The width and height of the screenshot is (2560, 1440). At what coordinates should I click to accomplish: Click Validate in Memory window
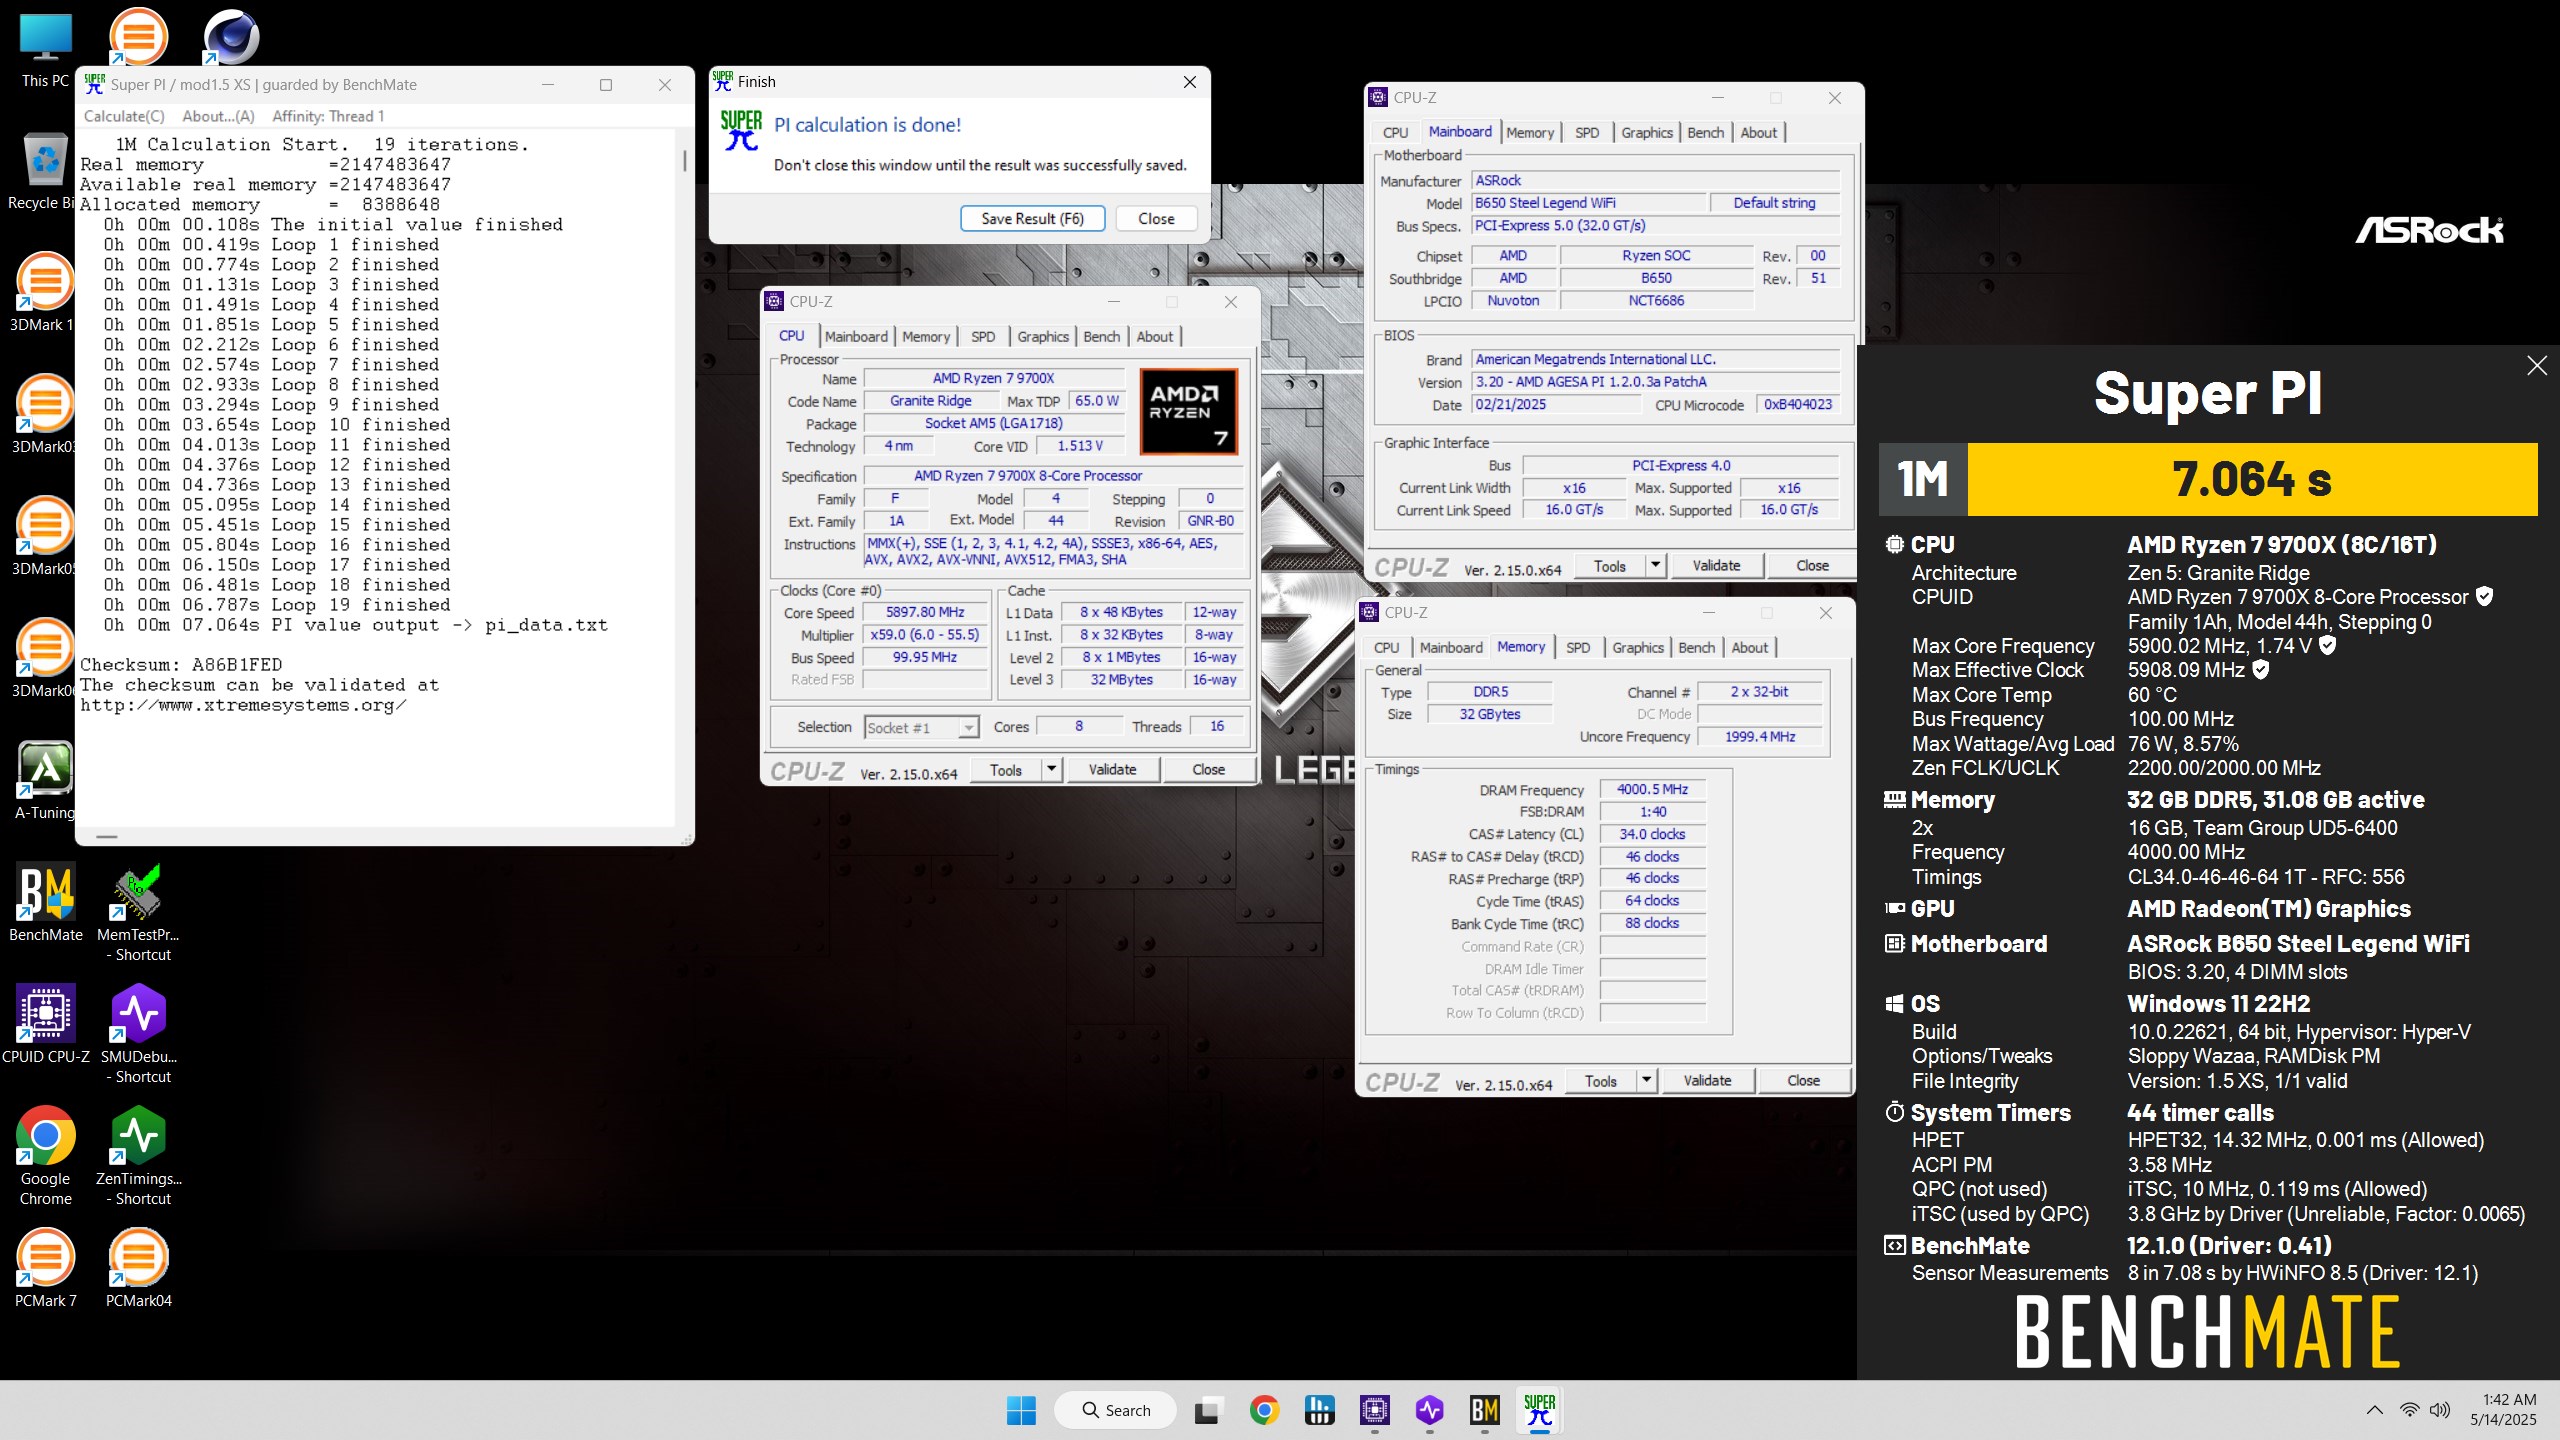(x=1707, y=1081)
